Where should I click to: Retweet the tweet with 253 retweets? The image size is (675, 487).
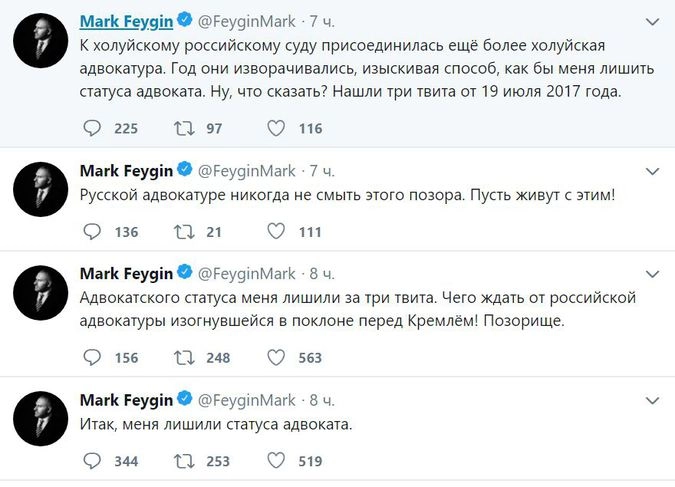point(184,461)
